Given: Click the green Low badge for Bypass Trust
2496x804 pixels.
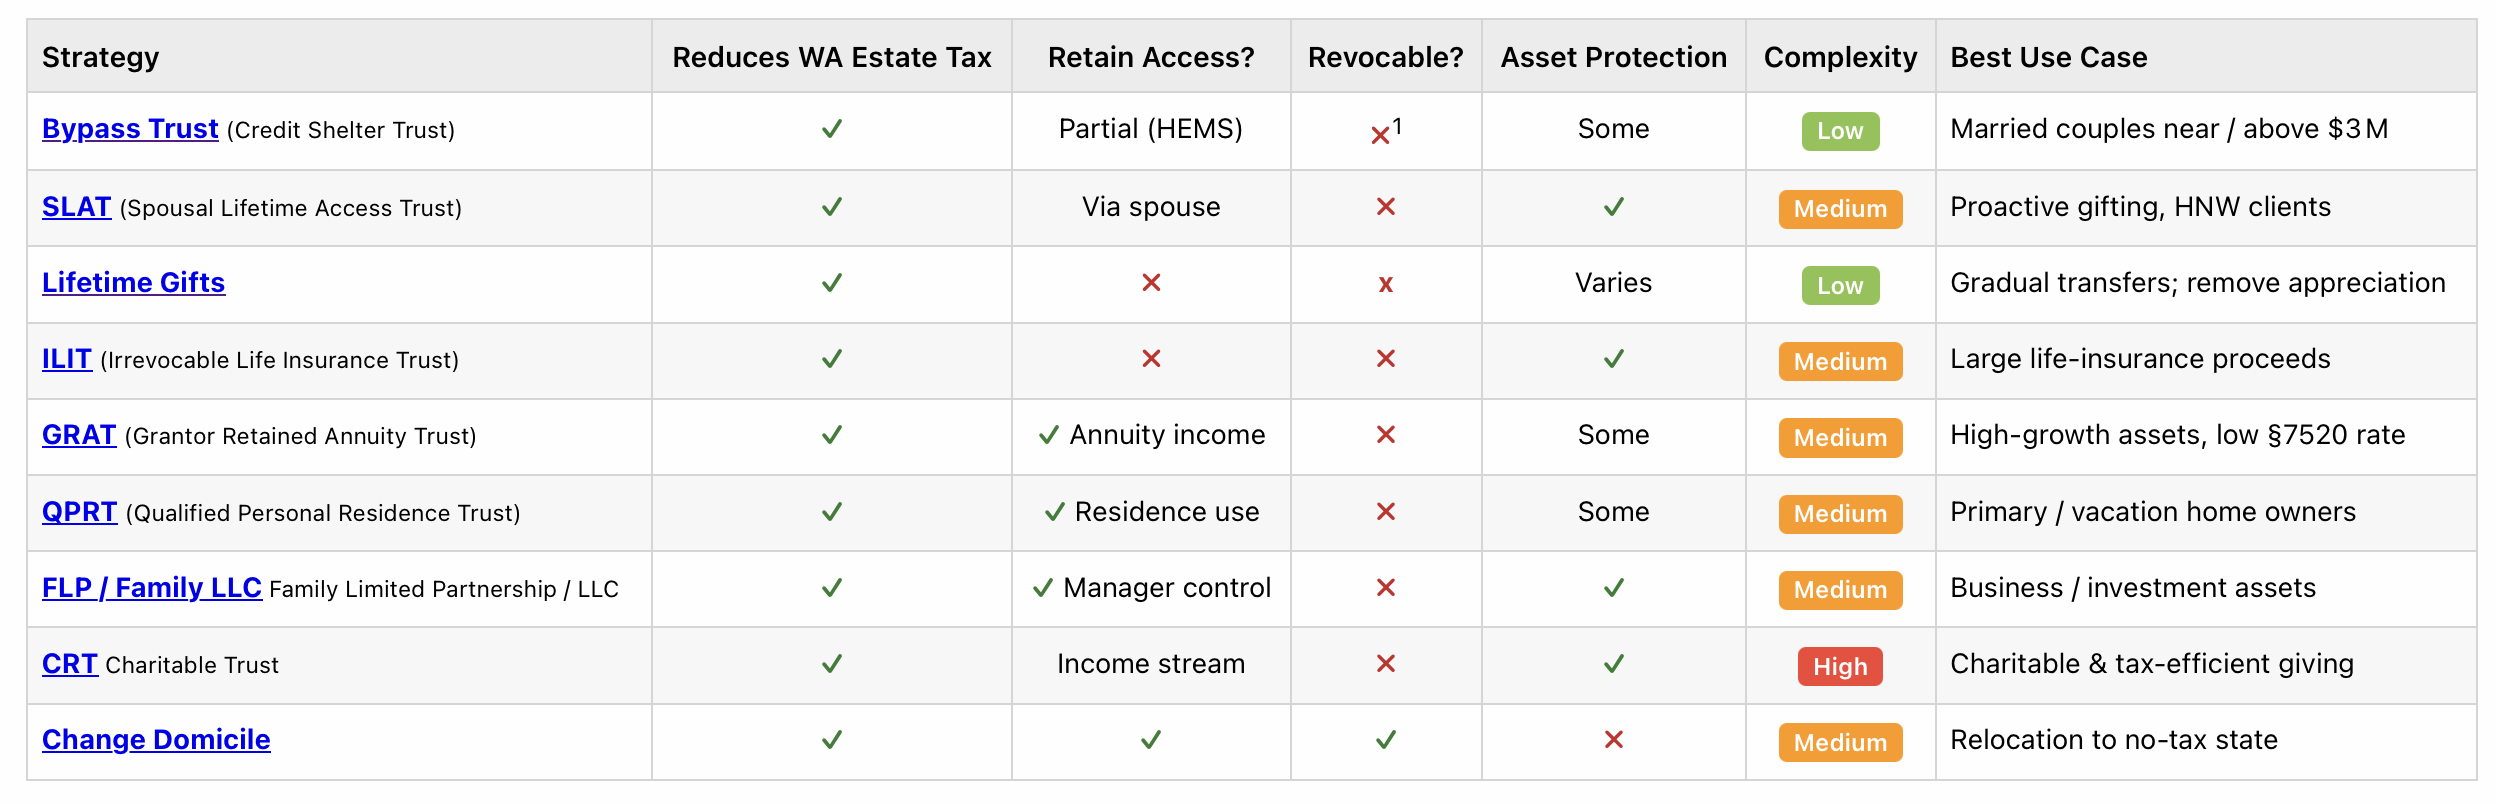Looking at the screenshot, I should click(1840, 131).
